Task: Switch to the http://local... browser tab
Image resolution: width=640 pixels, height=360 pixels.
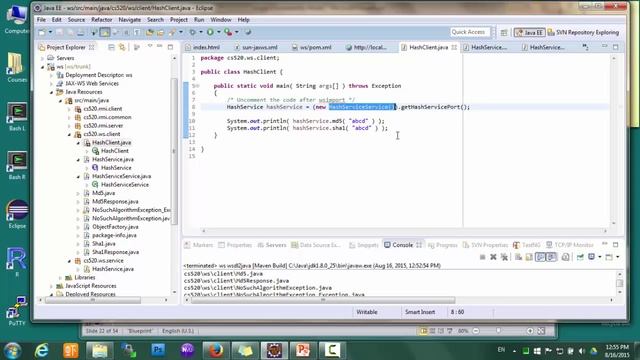Action: [367, 47]
